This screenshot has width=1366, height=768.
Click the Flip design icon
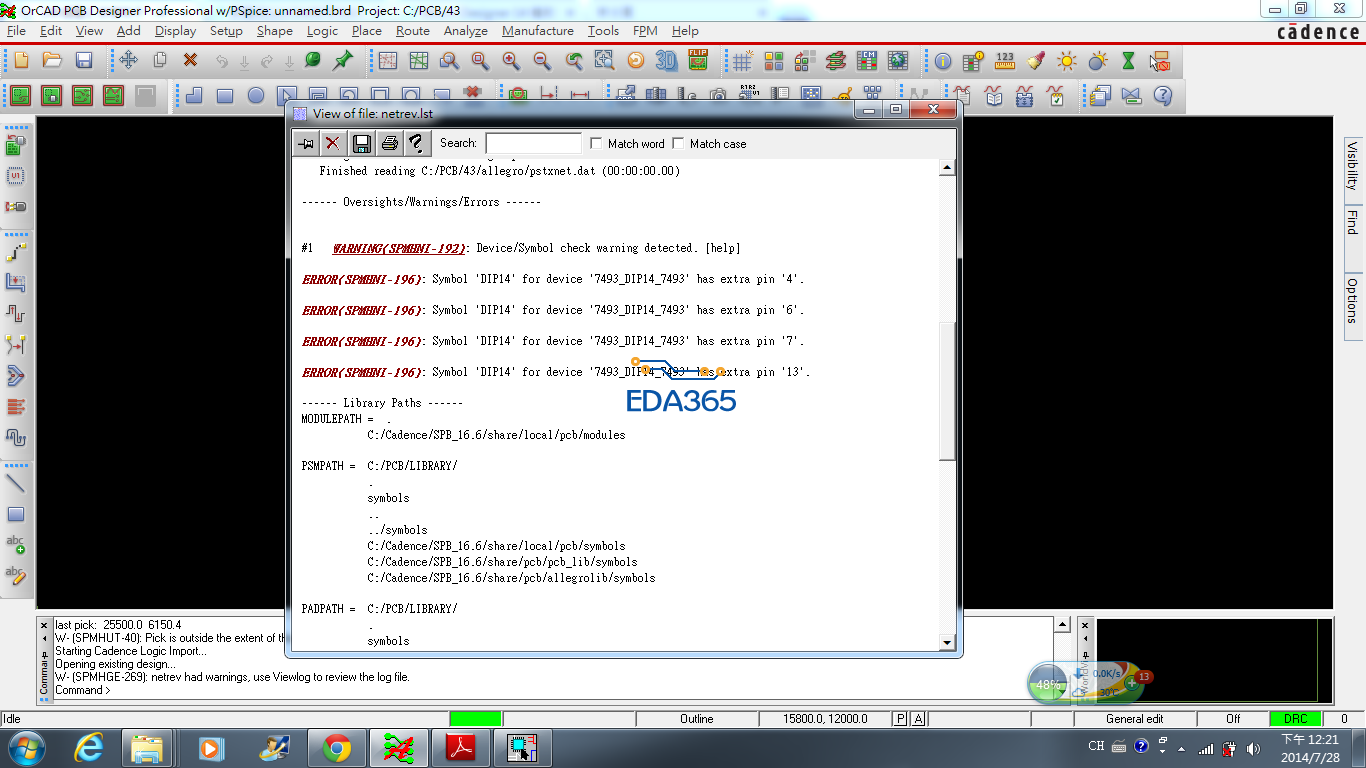(697, 60)
